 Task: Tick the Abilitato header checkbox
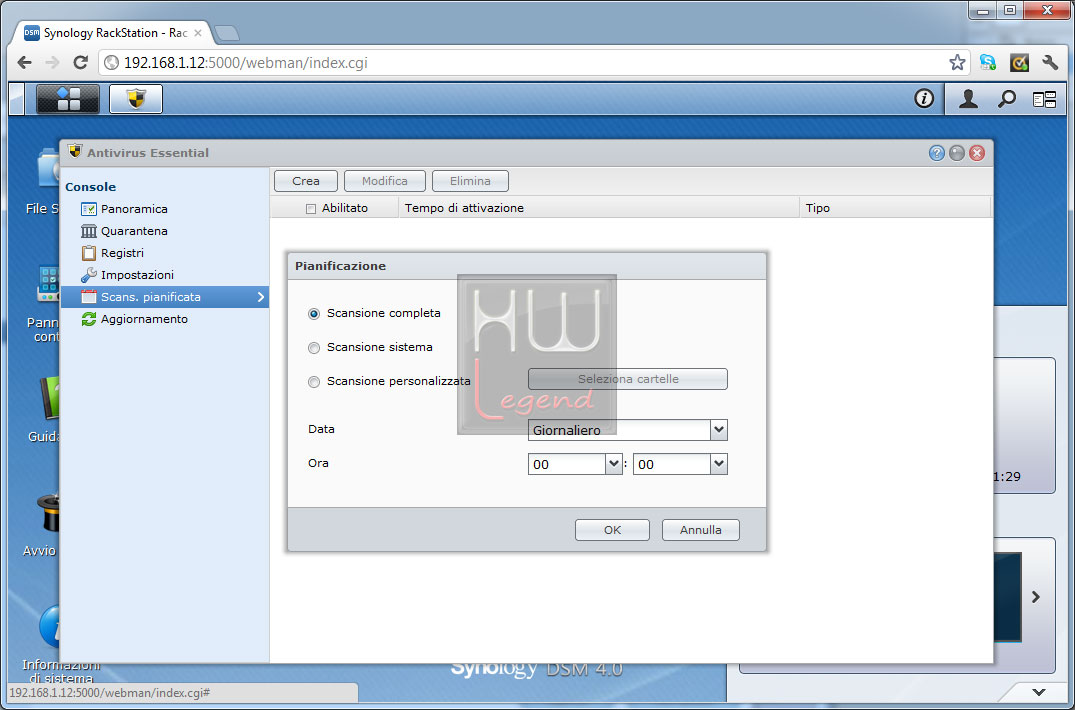[x=311, y=208]
